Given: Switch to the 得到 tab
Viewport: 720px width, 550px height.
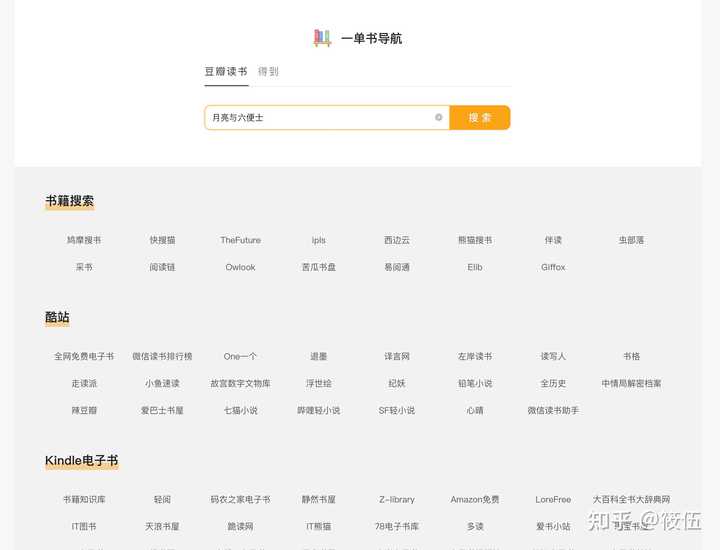Looking at the screenshot, I should pos(269,72).
